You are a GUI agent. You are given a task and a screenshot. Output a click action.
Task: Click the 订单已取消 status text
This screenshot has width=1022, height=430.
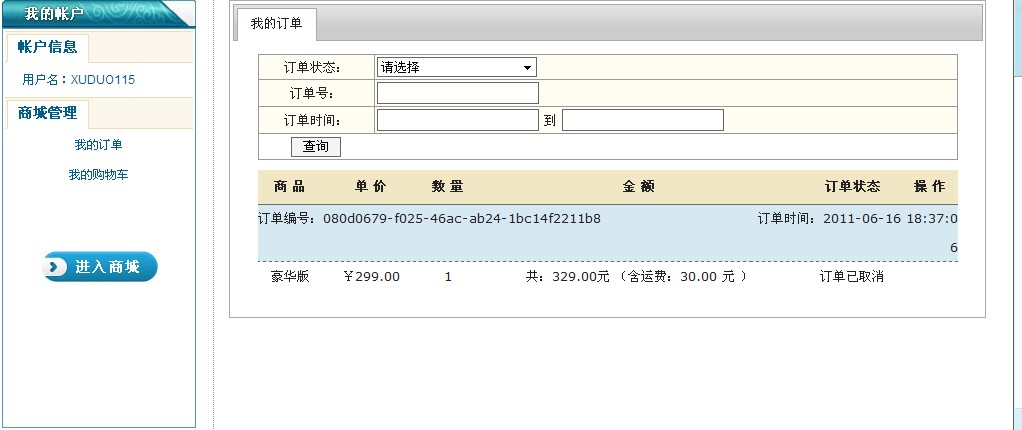pos(851,277)
